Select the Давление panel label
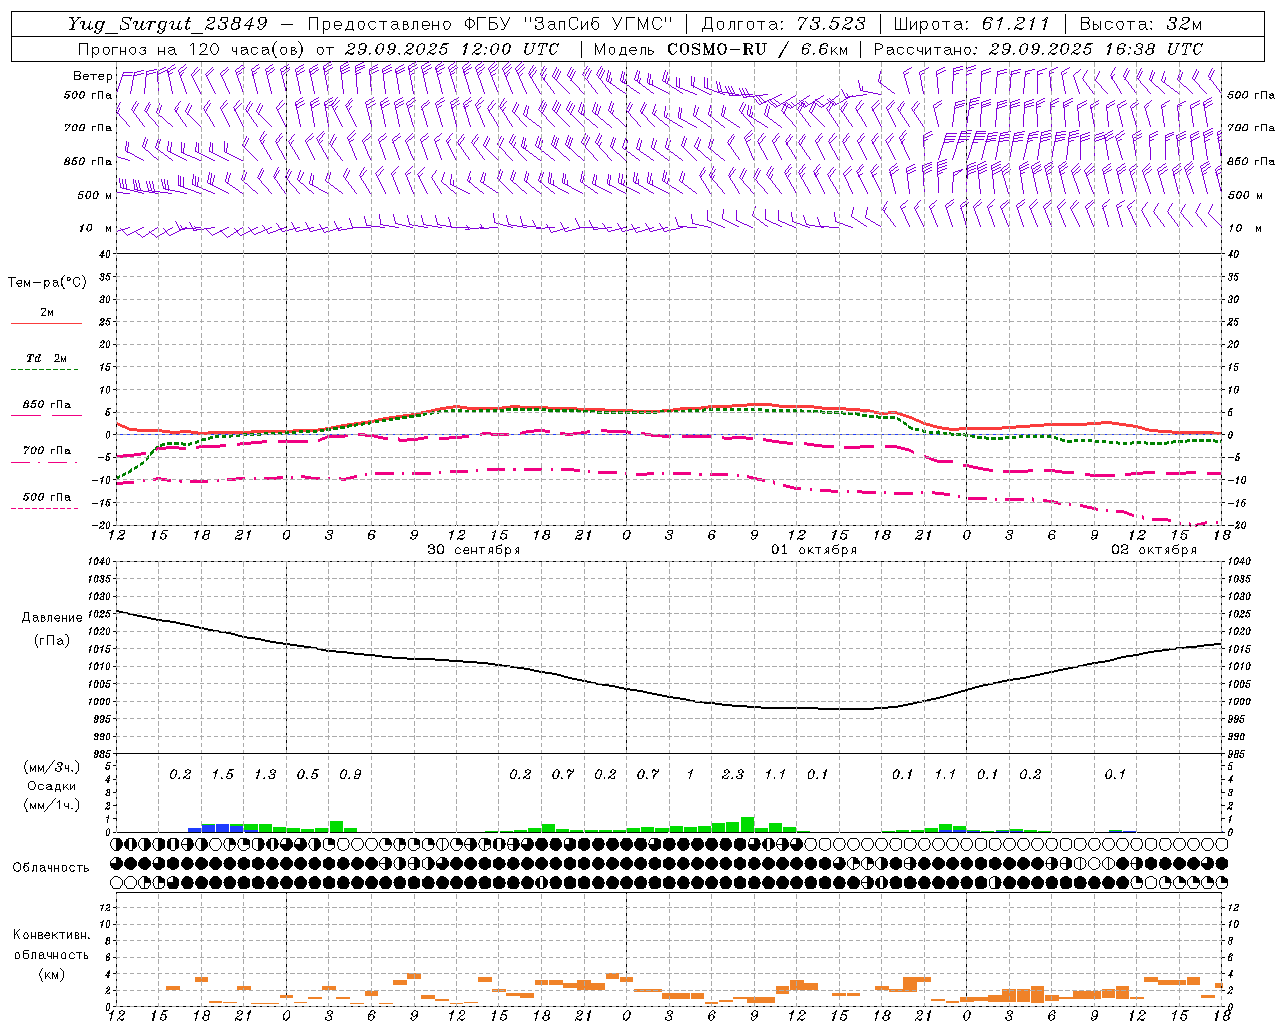Image resolution: width=1280 pixels, height=1024 pixels. click(x=52, y=618)
